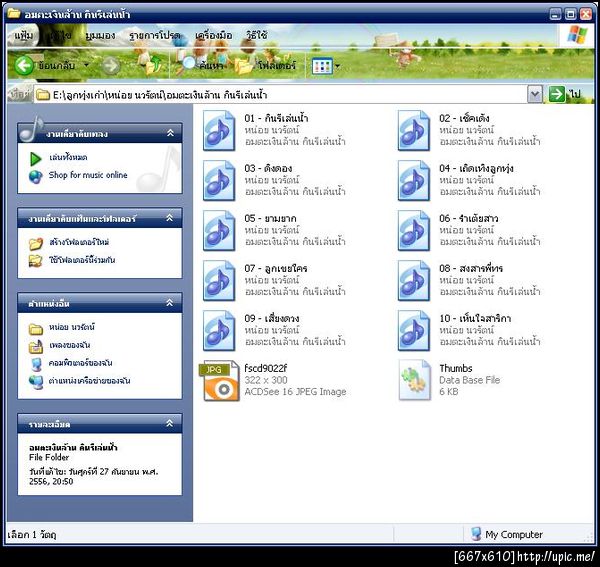
Task: Open the Back button history dropdown arrow
Action: click(x=86, y=65)
